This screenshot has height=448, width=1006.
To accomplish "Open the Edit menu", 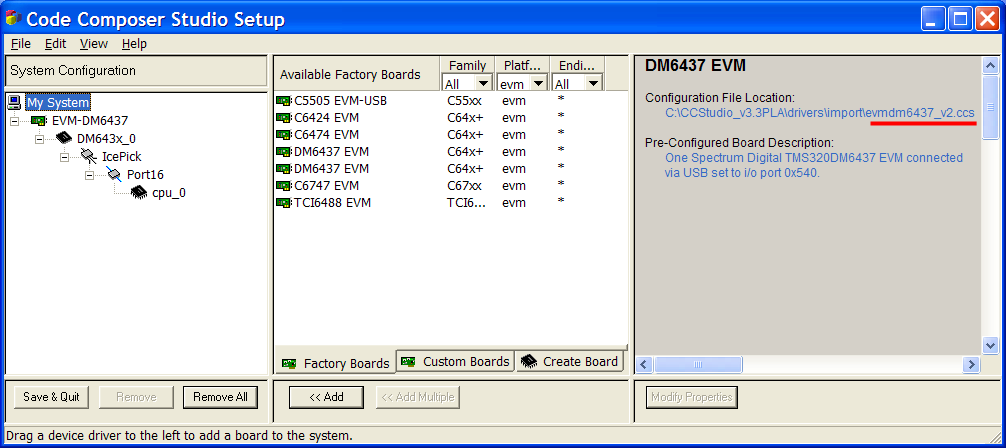I will (55, 44).
